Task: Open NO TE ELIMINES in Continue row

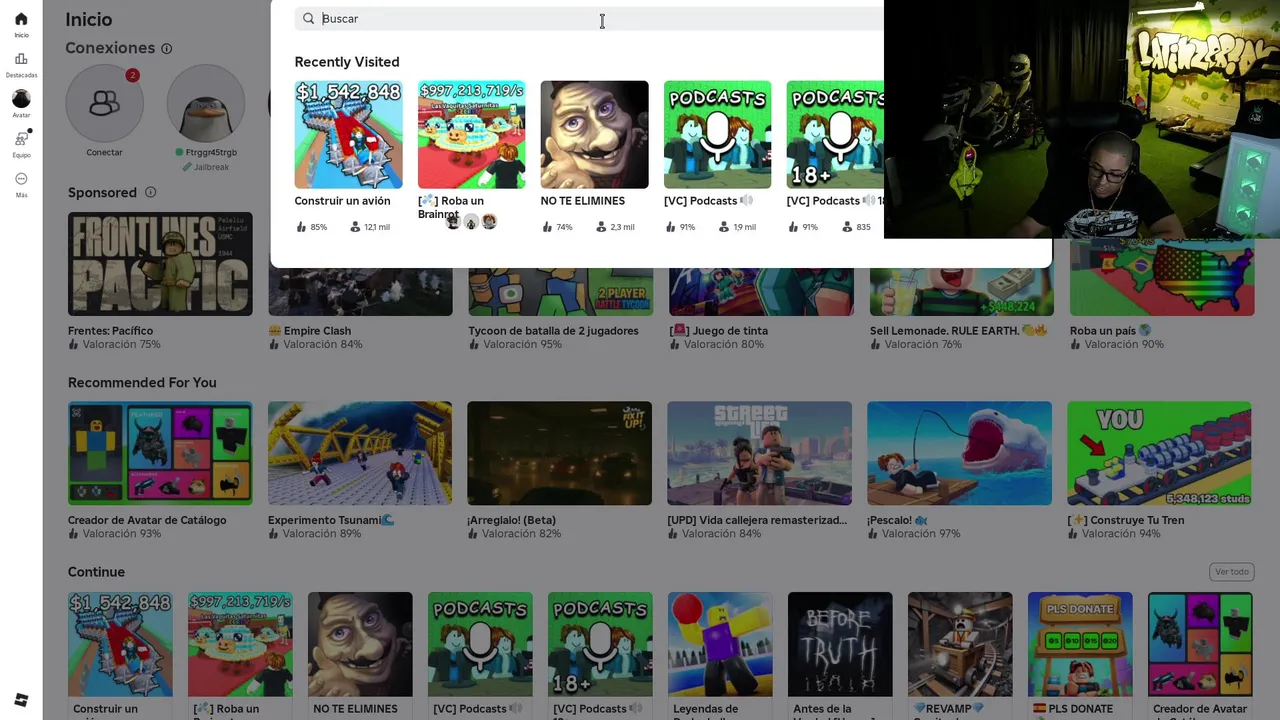Action: tap(360, 644)
